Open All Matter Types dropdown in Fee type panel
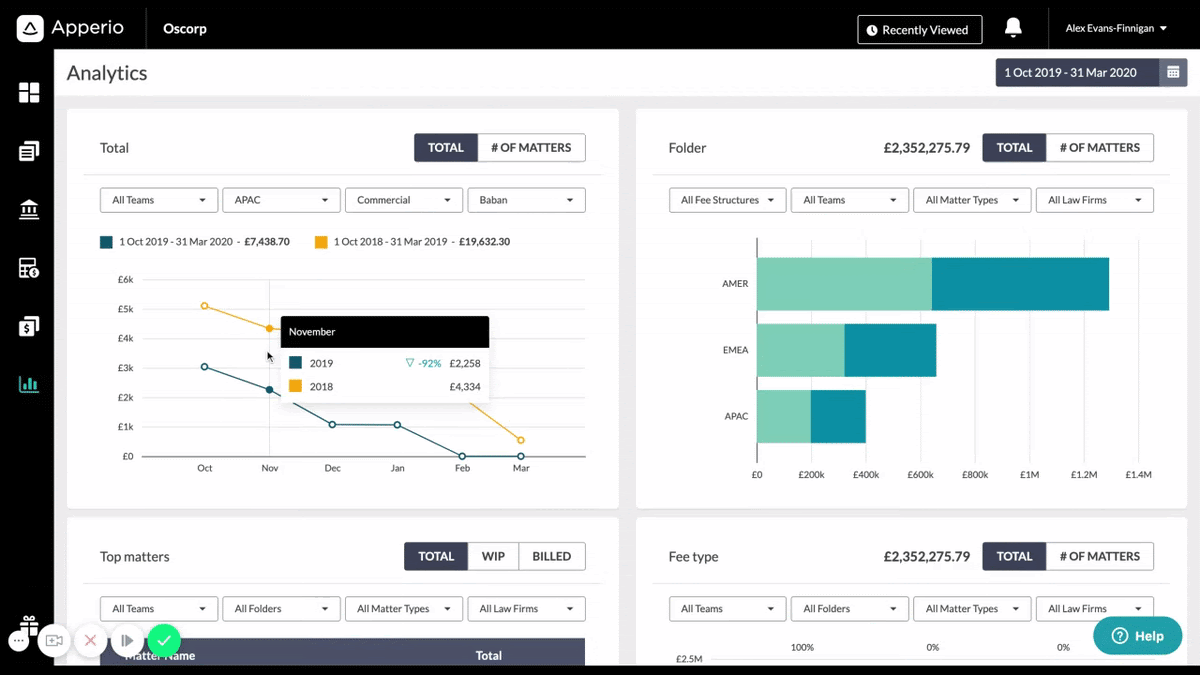 coord(972,609)
